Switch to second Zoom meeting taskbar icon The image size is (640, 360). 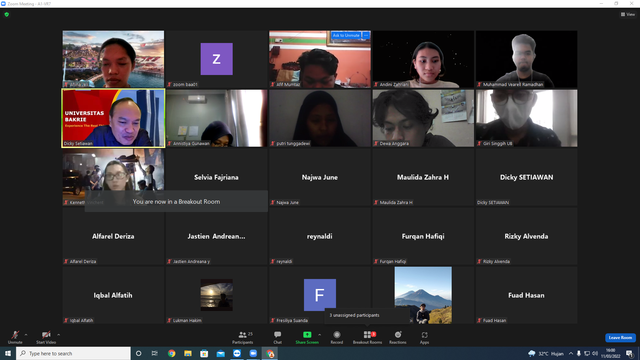pyautogui.click(x=253, y=353)
